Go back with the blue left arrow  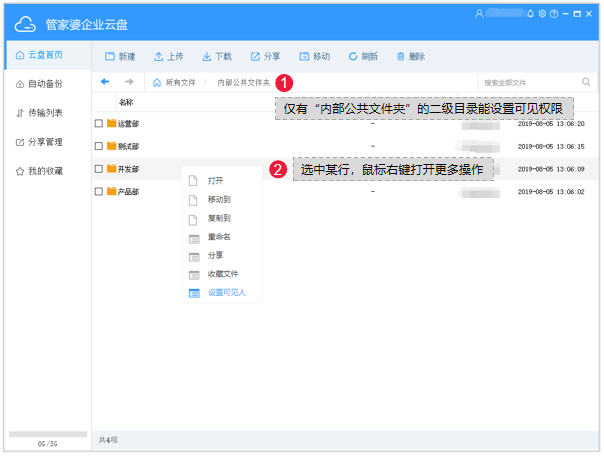pos(105,82)
